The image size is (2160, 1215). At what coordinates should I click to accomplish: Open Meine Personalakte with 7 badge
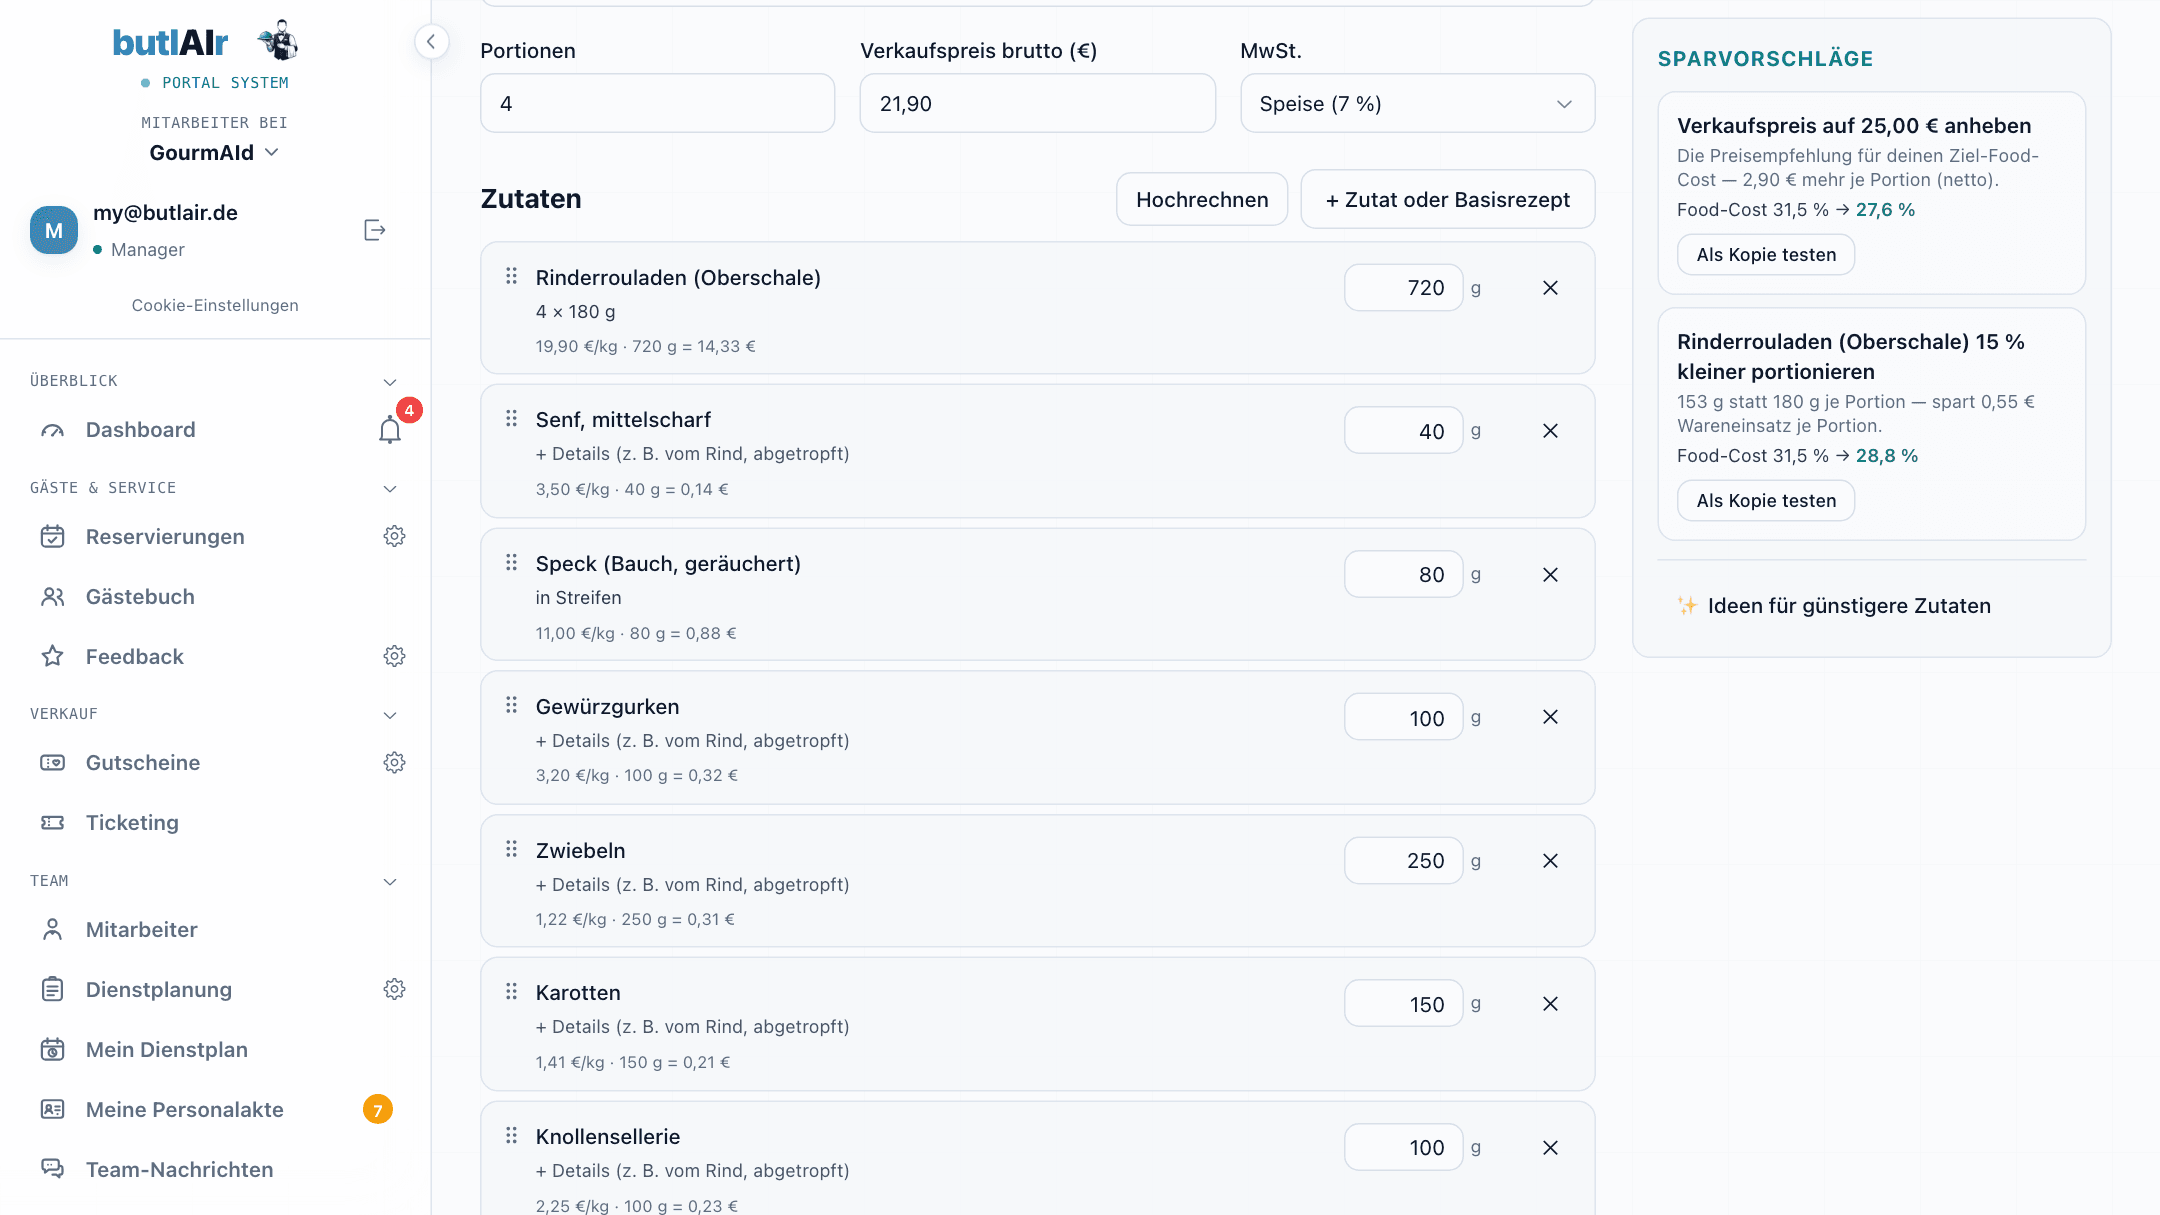click(185, 1110)
